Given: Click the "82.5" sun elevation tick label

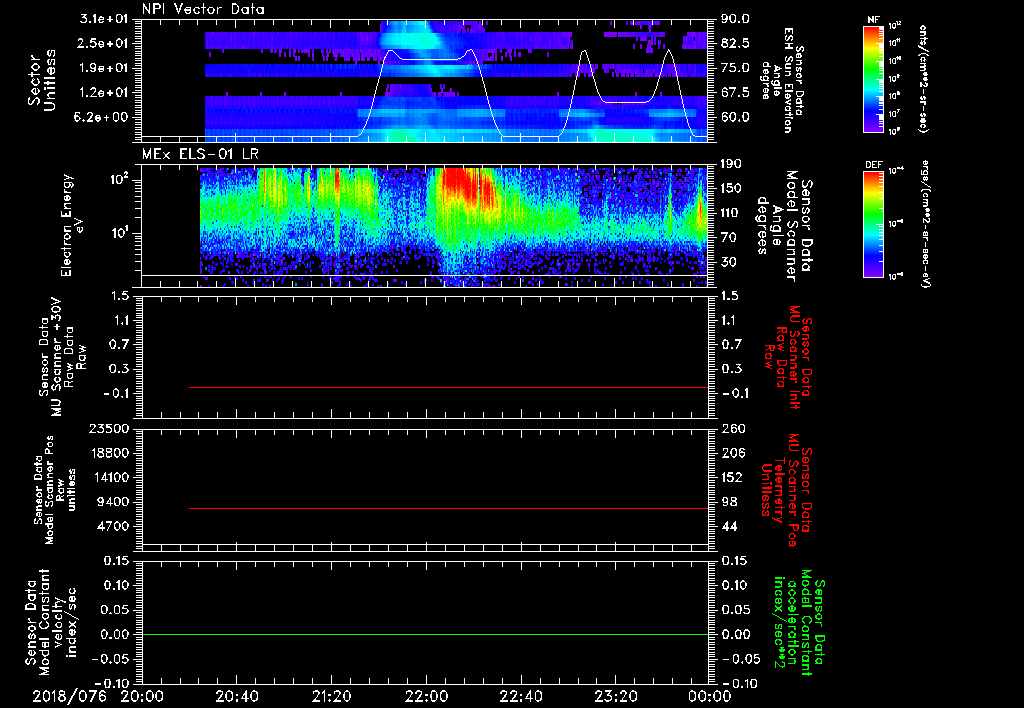Looking at the screenshot, I should click(735, 43).
